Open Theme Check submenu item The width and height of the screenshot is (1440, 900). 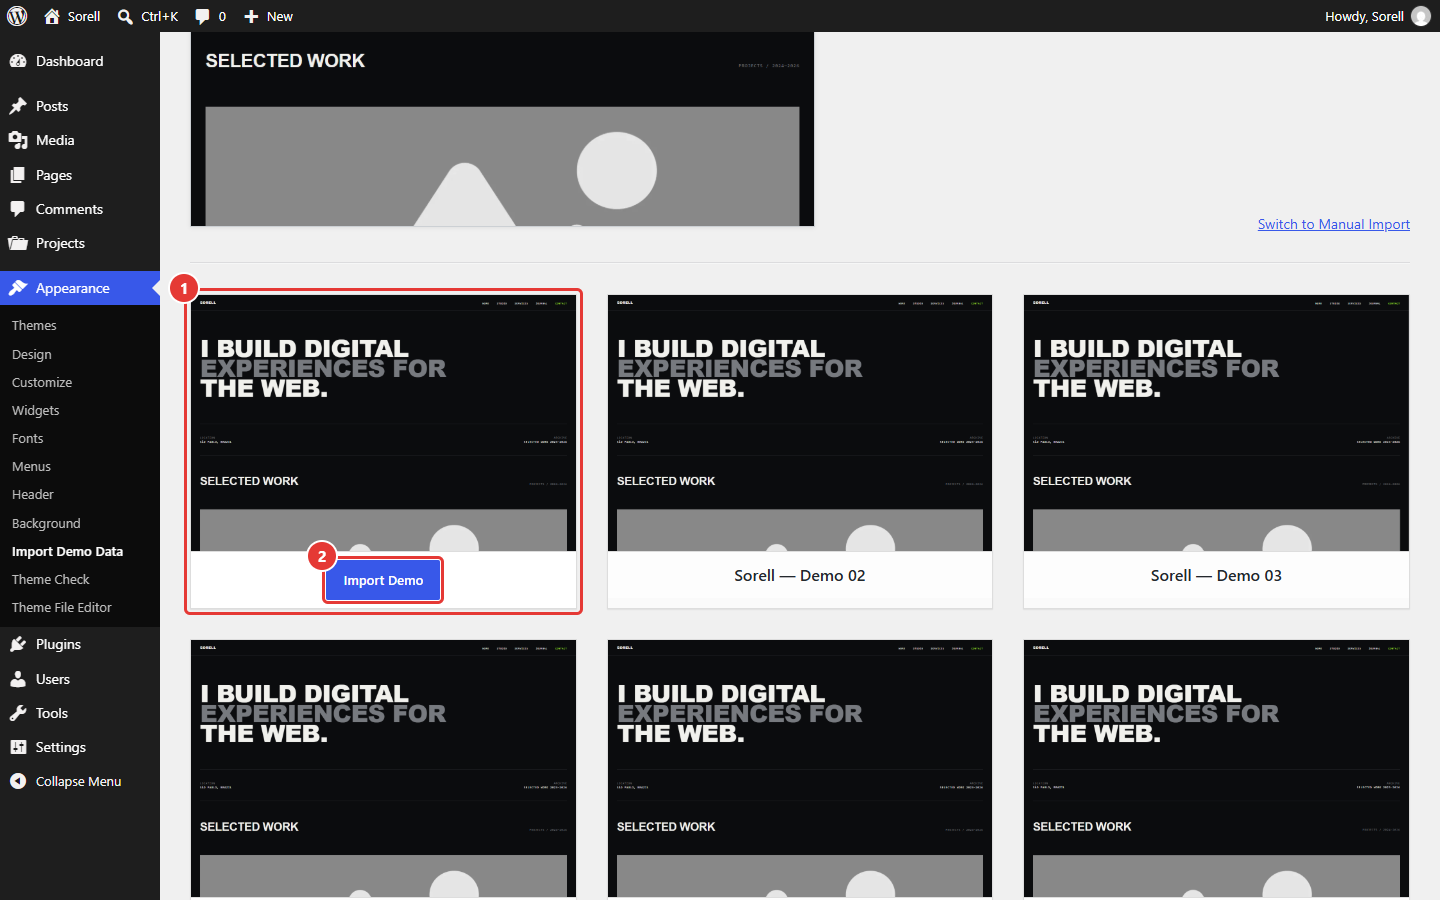tap(51, 579)
